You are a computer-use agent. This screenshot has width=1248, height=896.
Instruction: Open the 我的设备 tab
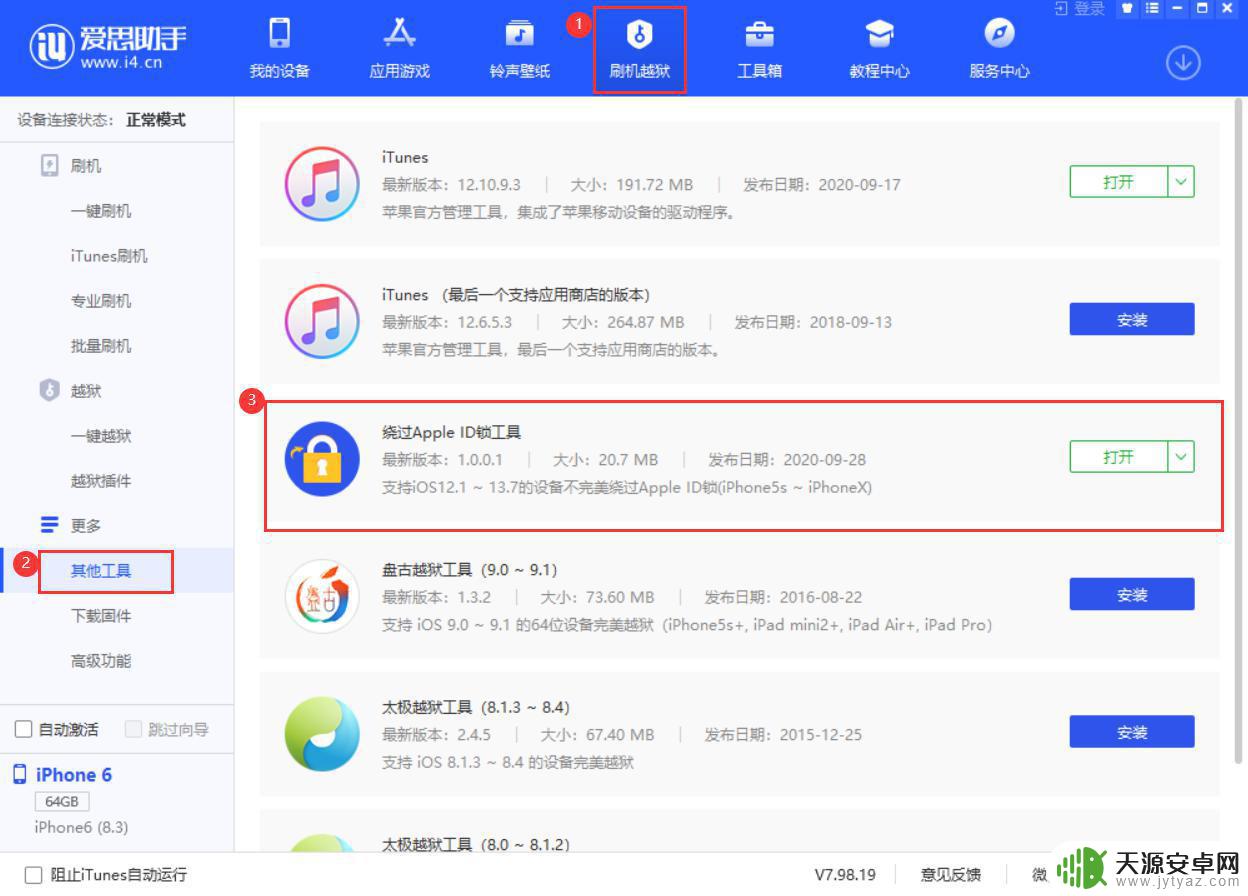point(279,49)
